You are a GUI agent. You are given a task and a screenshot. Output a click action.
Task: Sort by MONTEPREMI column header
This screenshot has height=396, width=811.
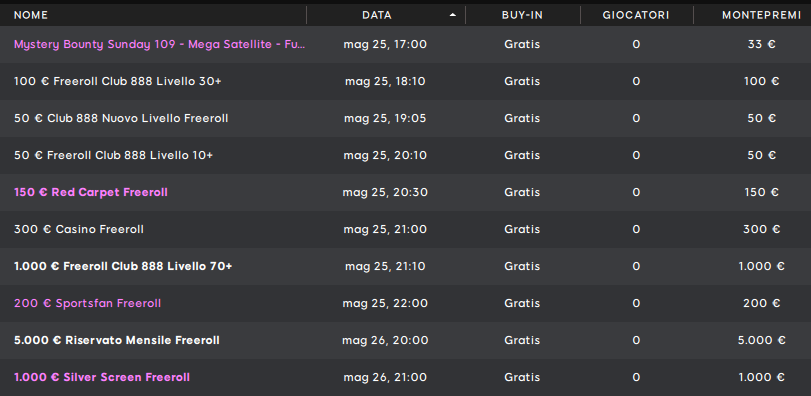click(761, 15)
